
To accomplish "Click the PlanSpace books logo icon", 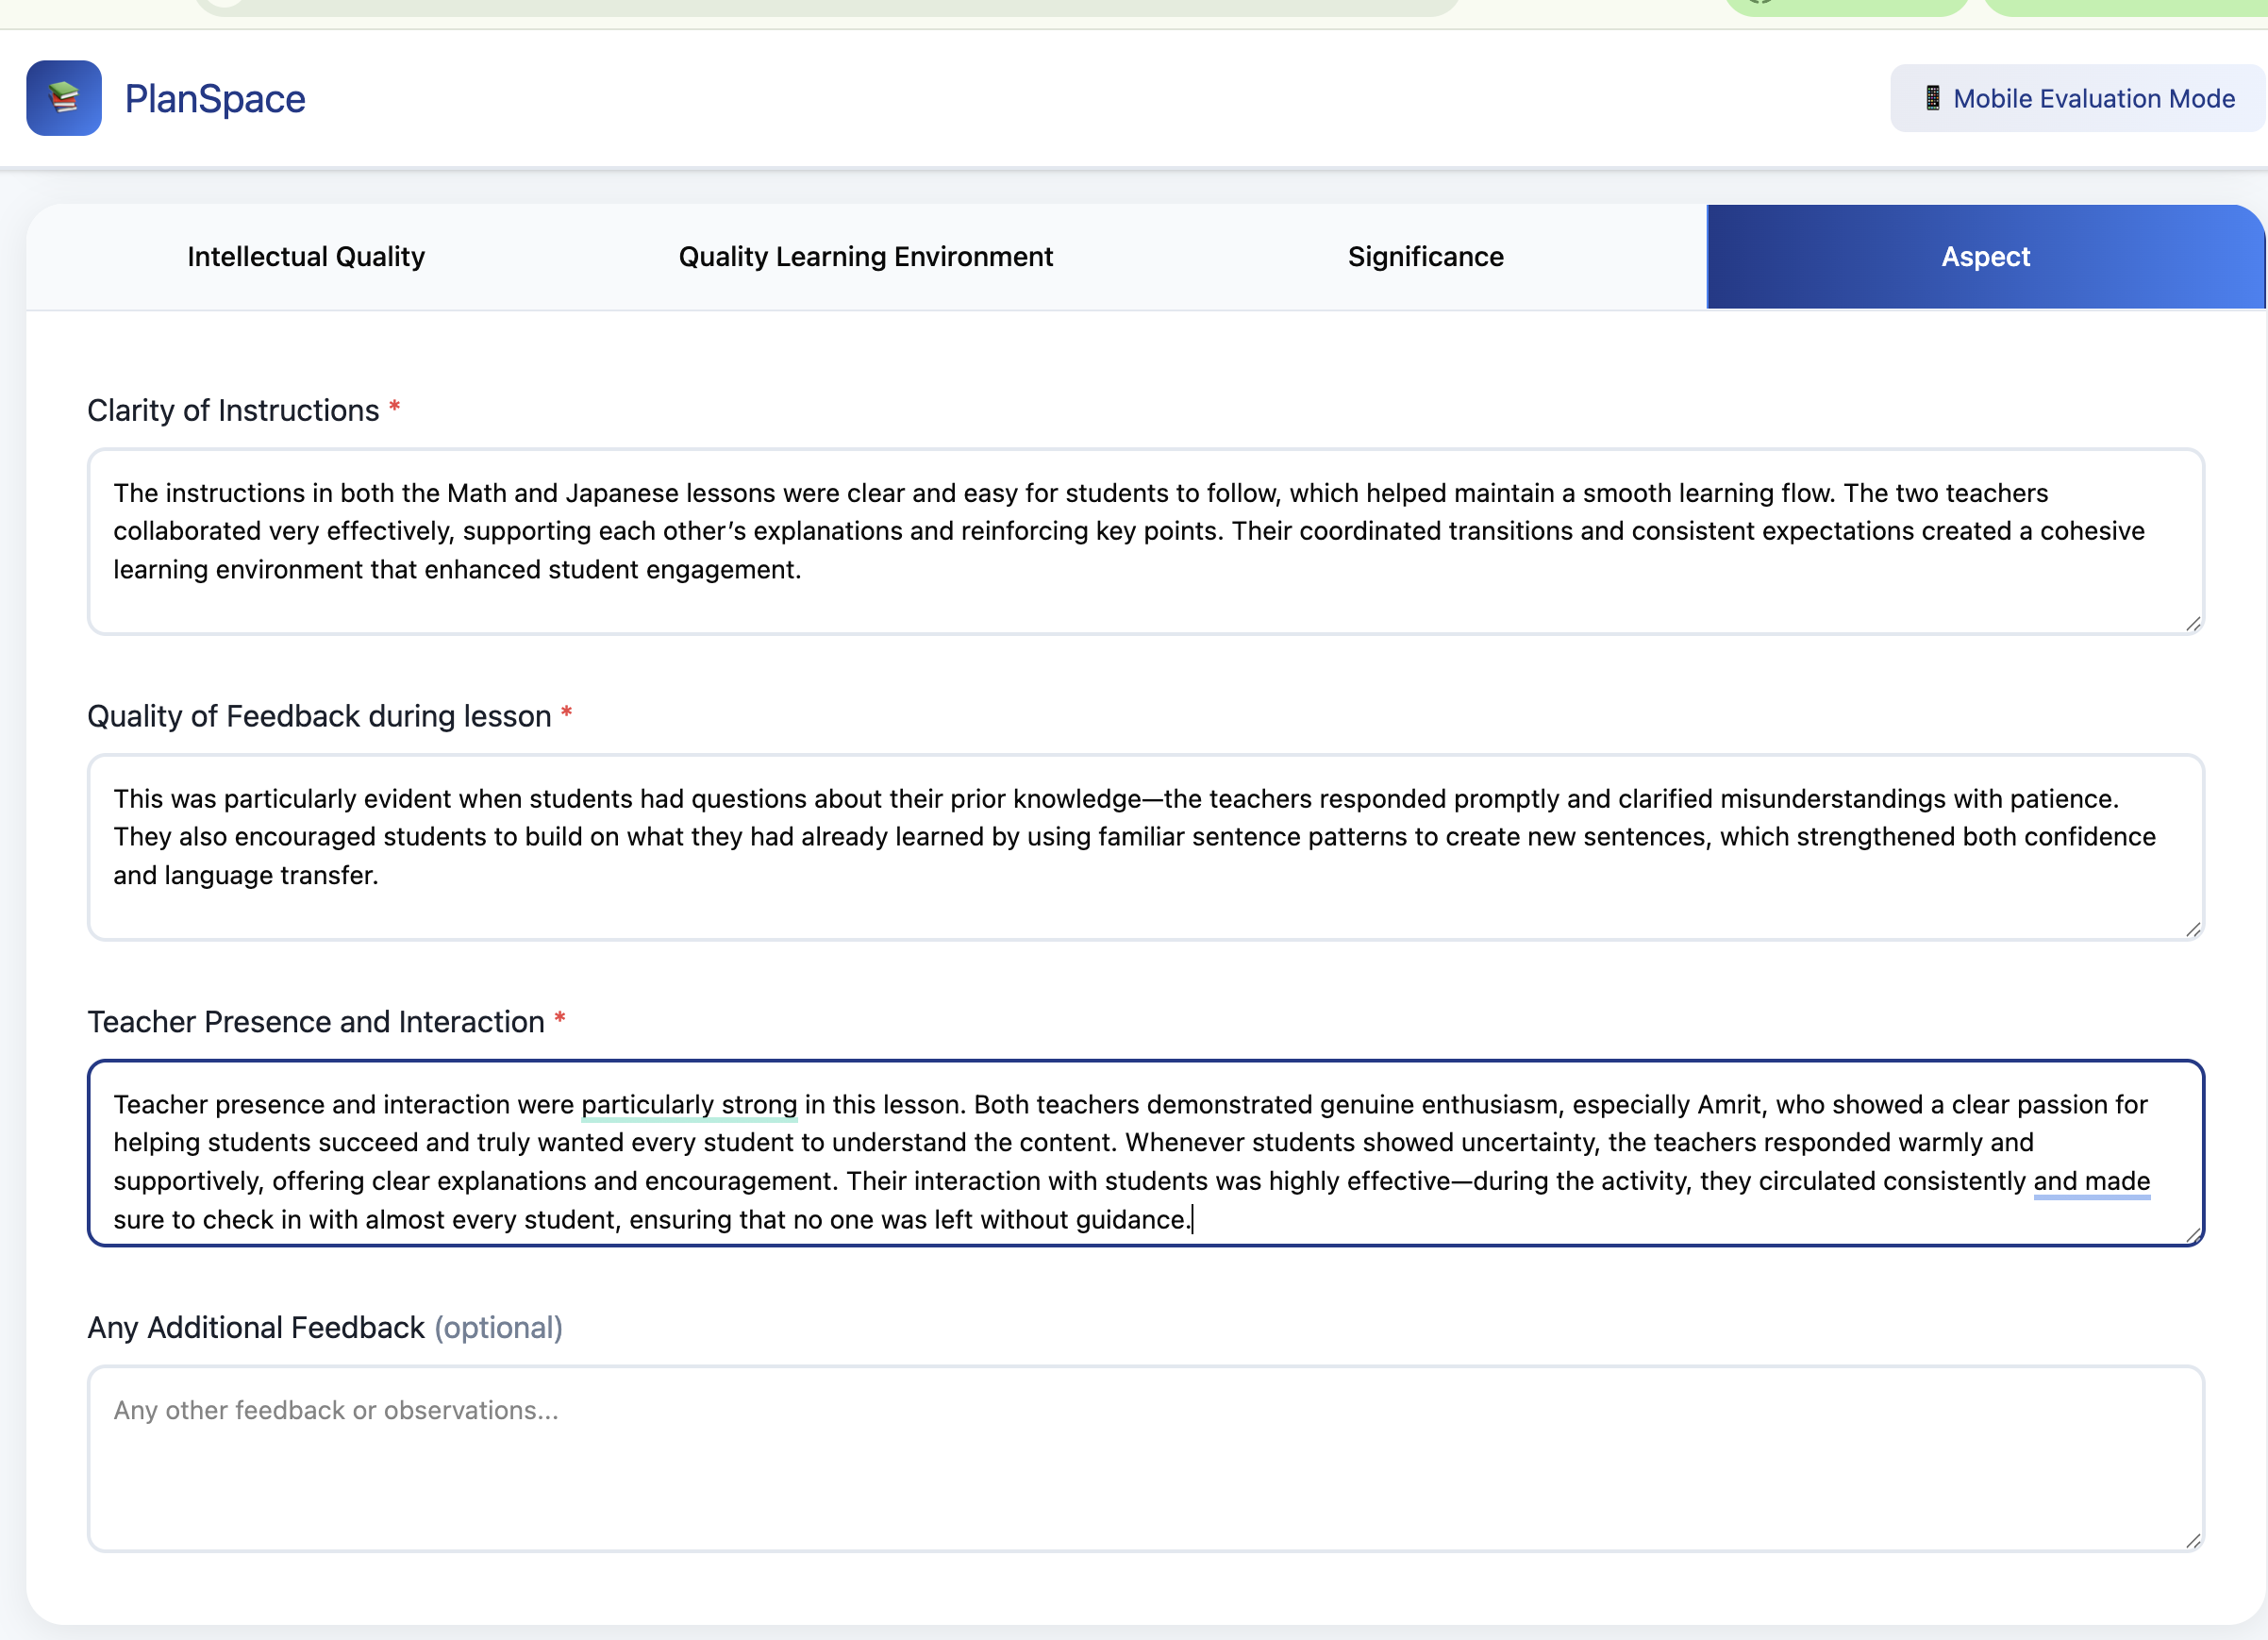I will [64, 98].
